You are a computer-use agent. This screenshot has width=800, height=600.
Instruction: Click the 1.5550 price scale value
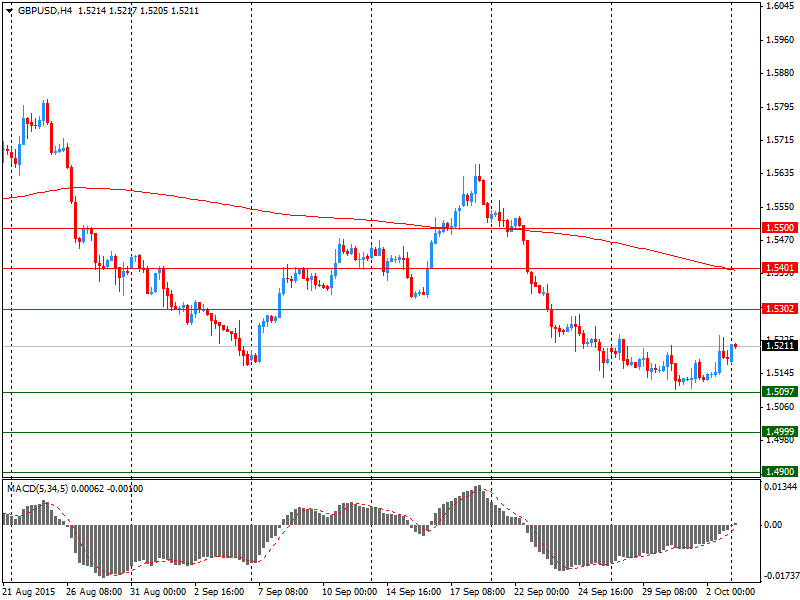pos(781,207)
